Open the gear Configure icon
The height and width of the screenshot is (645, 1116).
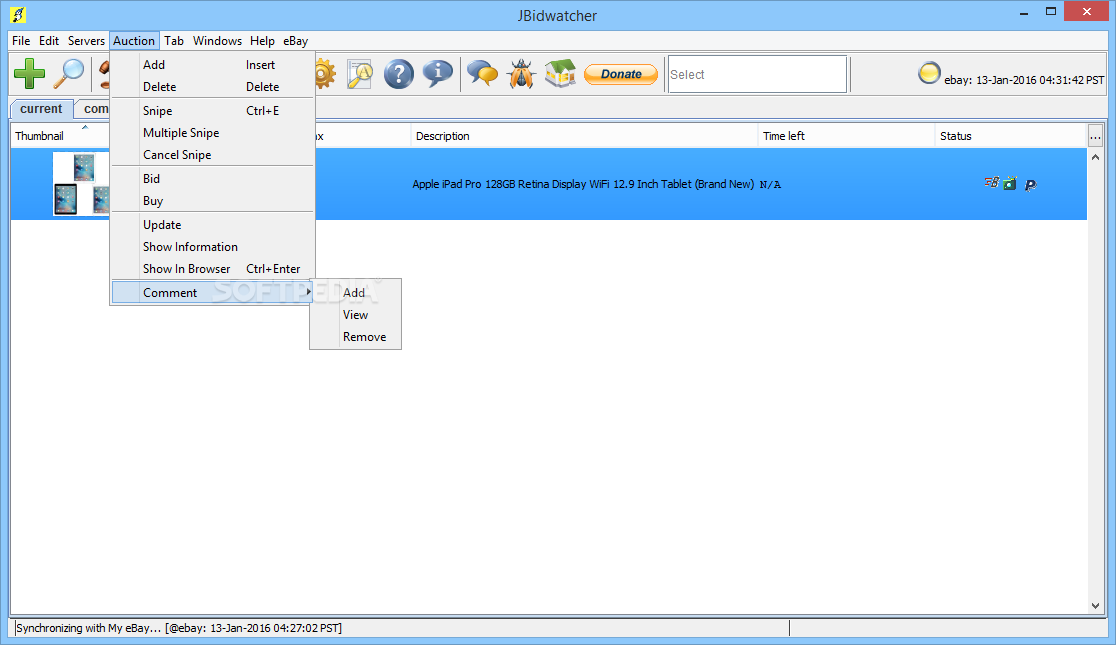pyautogui.click(x=325, y=73)
